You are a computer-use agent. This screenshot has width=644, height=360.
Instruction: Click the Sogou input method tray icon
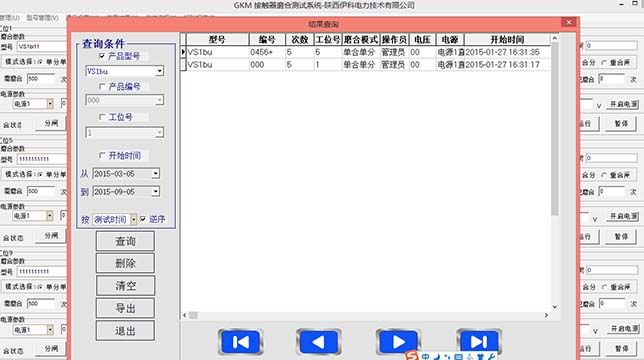tap(412, 355)
